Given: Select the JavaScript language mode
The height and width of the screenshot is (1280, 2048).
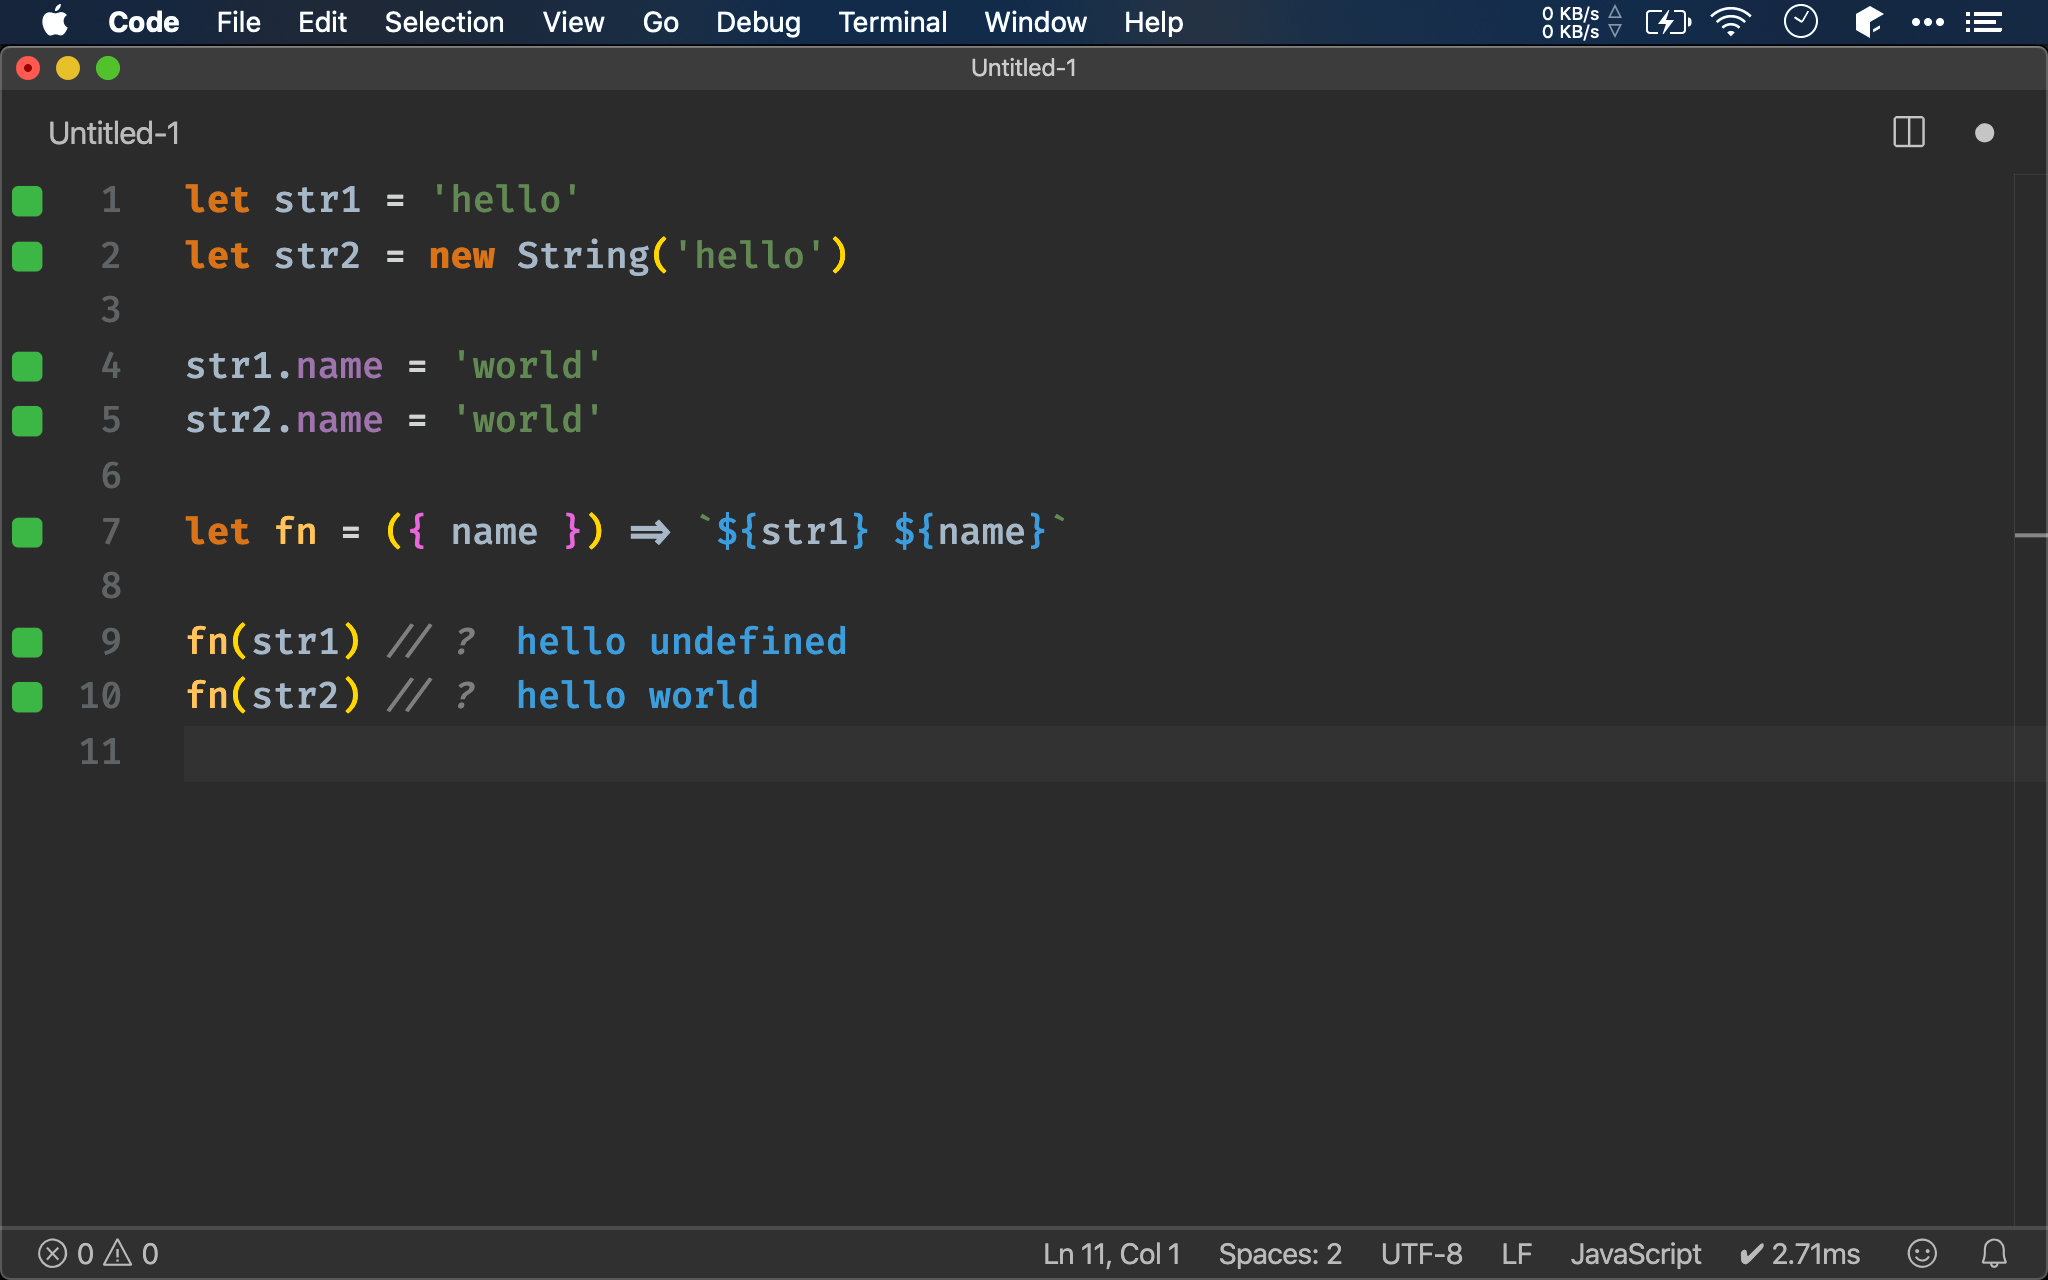Looking at the screenshot, I should (1636, 1254).
